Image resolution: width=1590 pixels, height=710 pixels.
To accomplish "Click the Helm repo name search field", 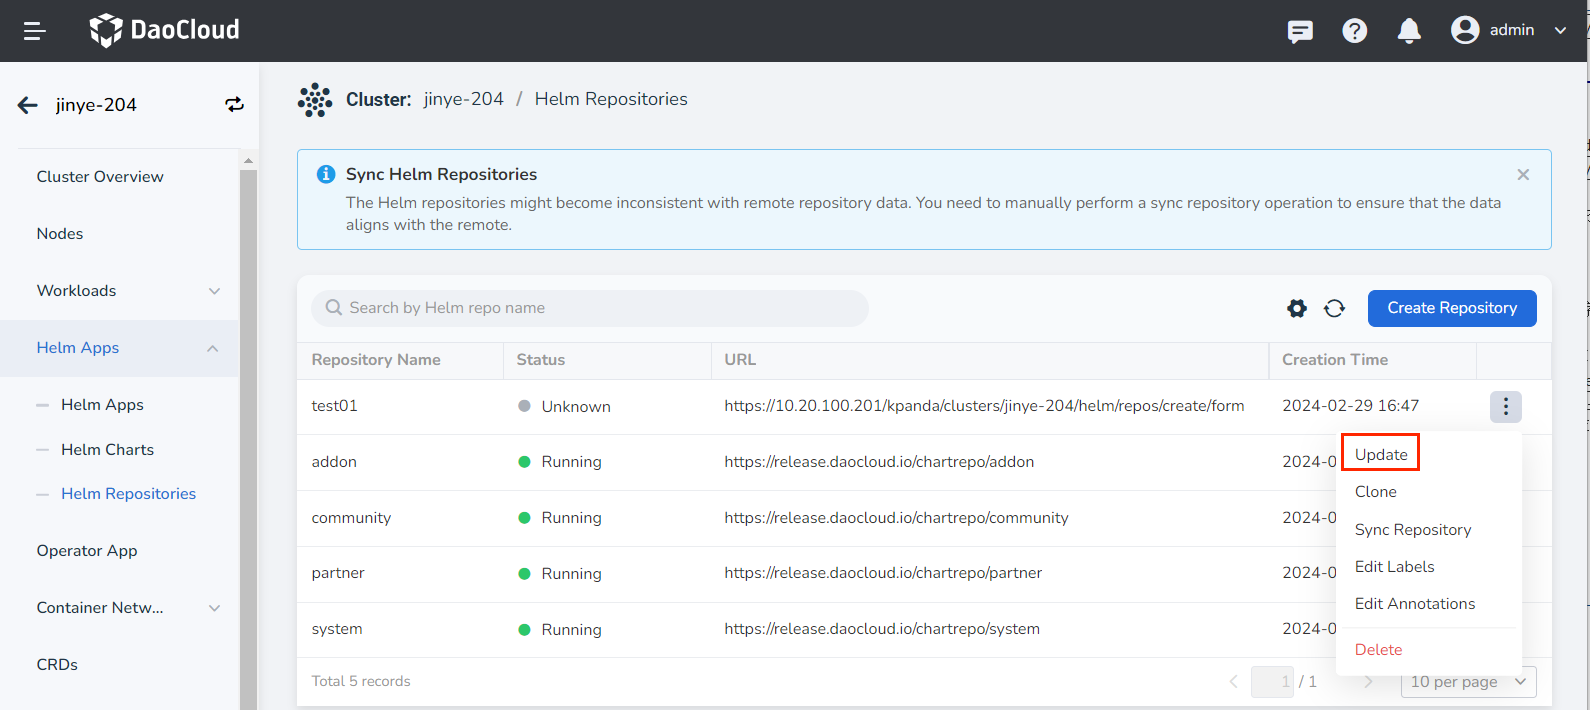I will (590, 308).
